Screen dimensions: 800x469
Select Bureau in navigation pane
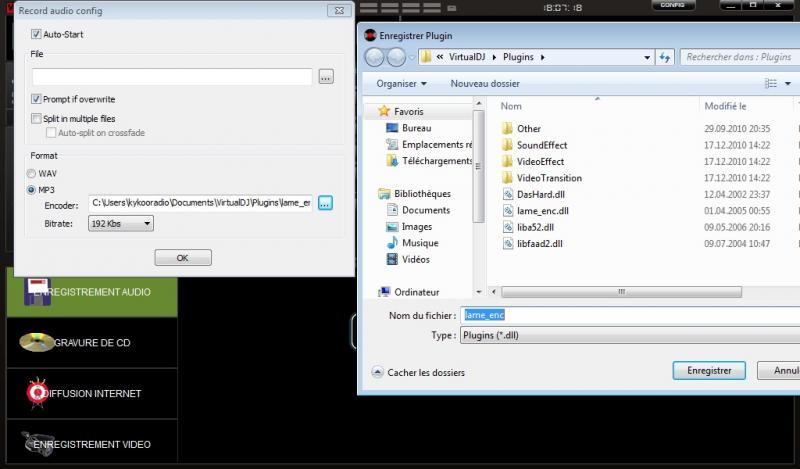[416, 128]
